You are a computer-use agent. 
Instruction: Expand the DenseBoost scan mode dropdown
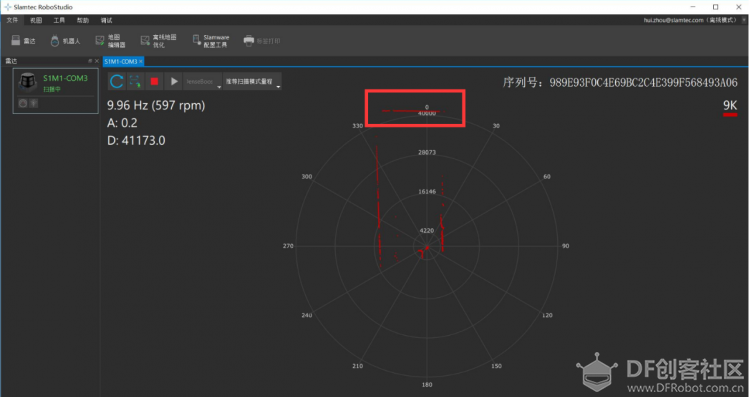(x=203, y=81)
